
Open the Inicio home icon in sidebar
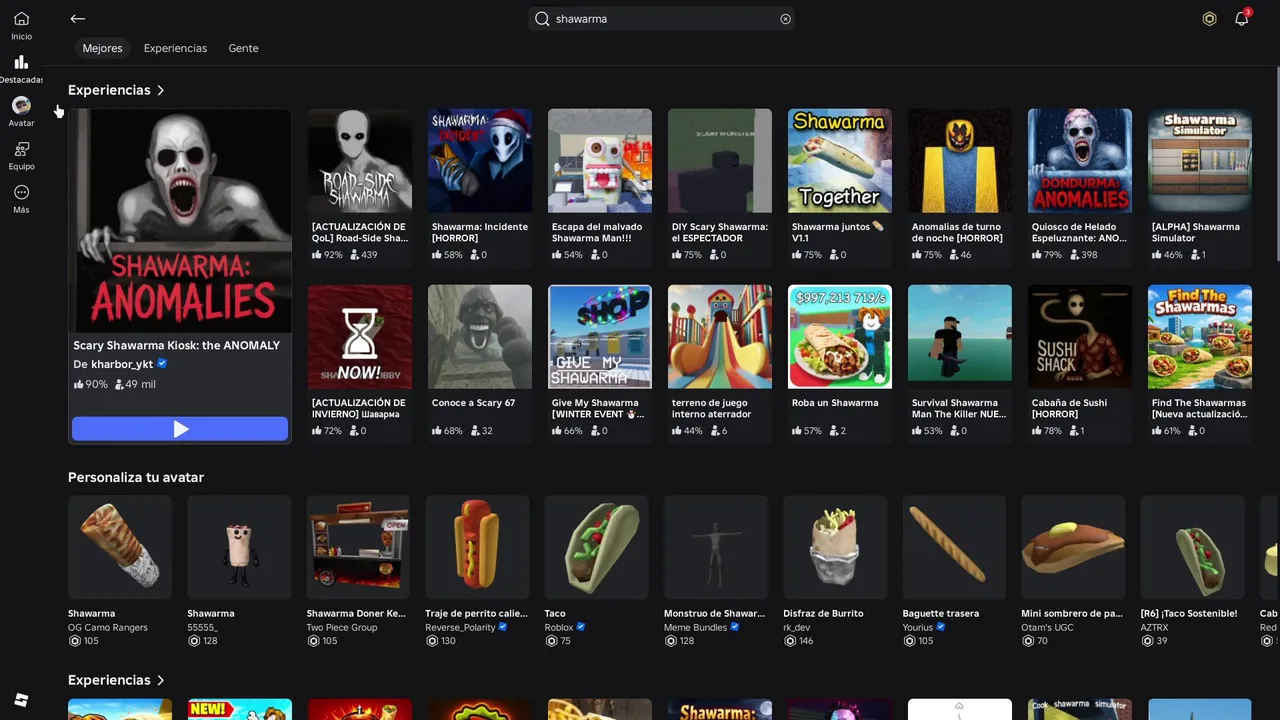click(x=21, y=19)
